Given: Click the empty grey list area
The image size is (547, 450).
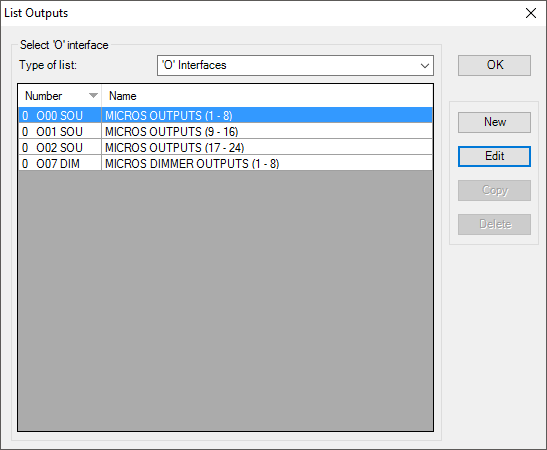Looking at the screenshot, I should (225, 301).
